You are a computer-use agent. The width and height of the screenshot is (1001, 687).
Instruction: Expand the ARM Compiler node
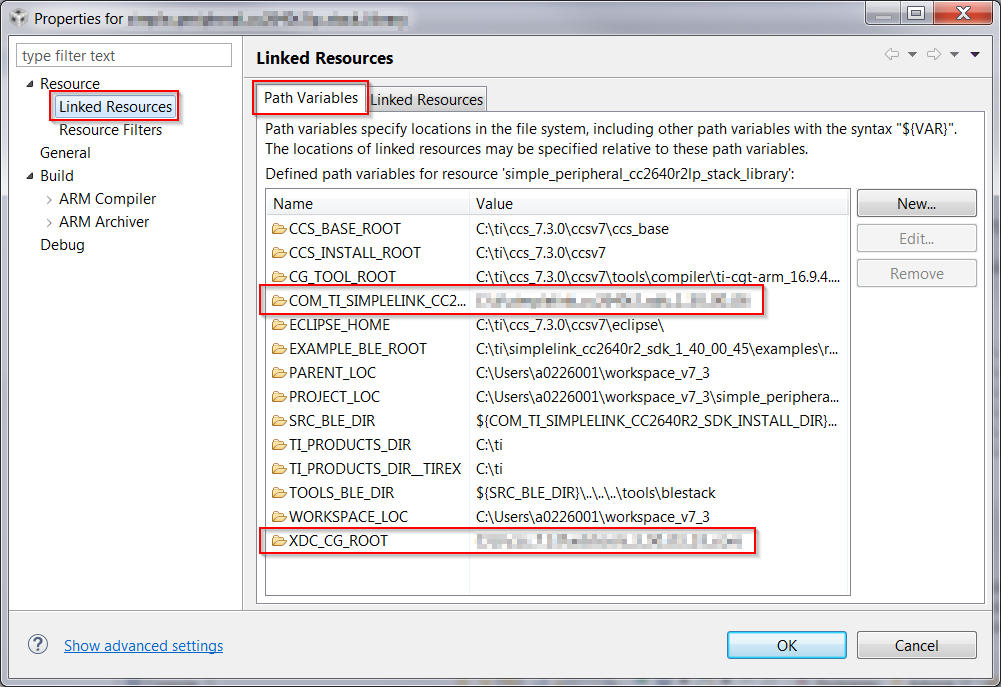47,198
